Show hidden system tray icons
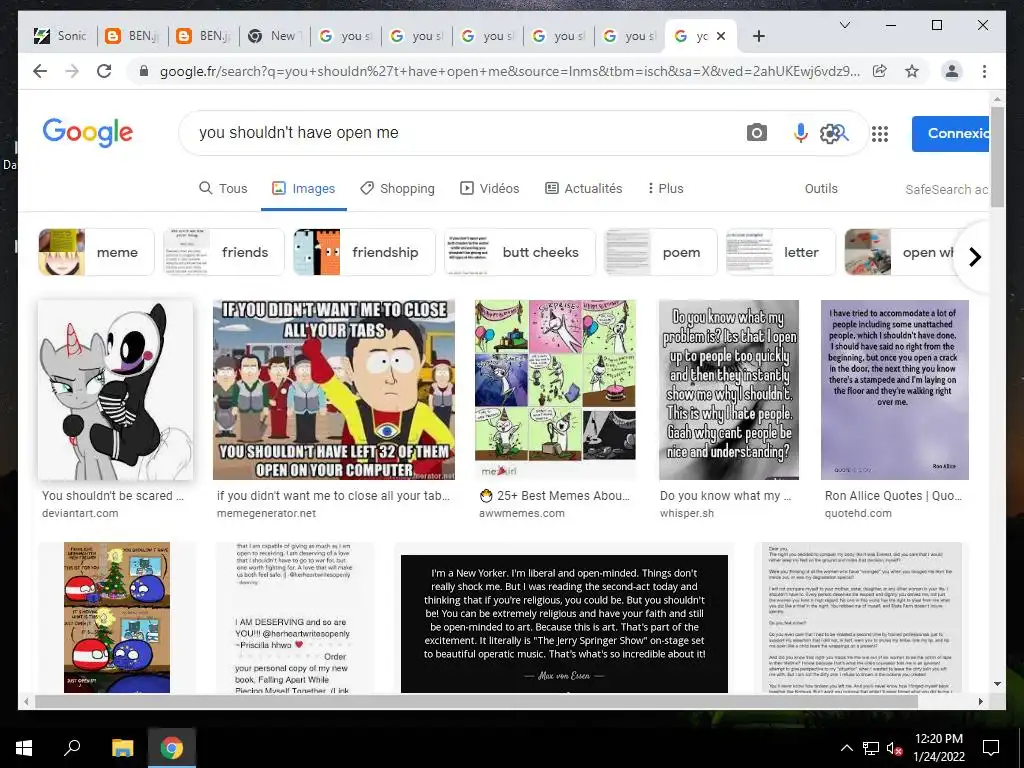The image size is (1024, 768). (846, 748)
